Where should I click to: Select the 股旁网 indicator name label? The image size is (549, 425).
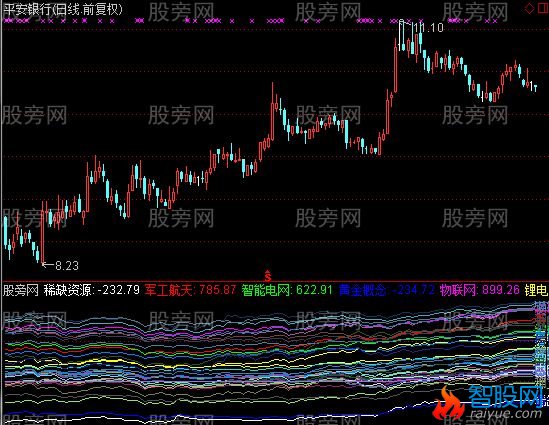click(21, 290)
